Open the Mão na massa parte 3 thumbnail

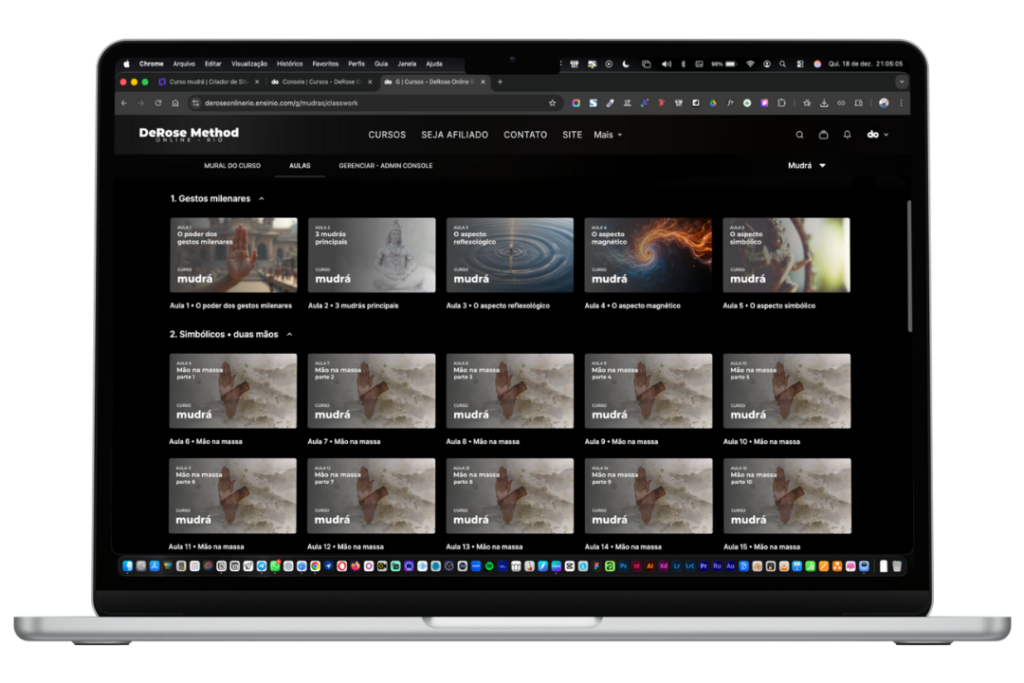coord(510,391)
